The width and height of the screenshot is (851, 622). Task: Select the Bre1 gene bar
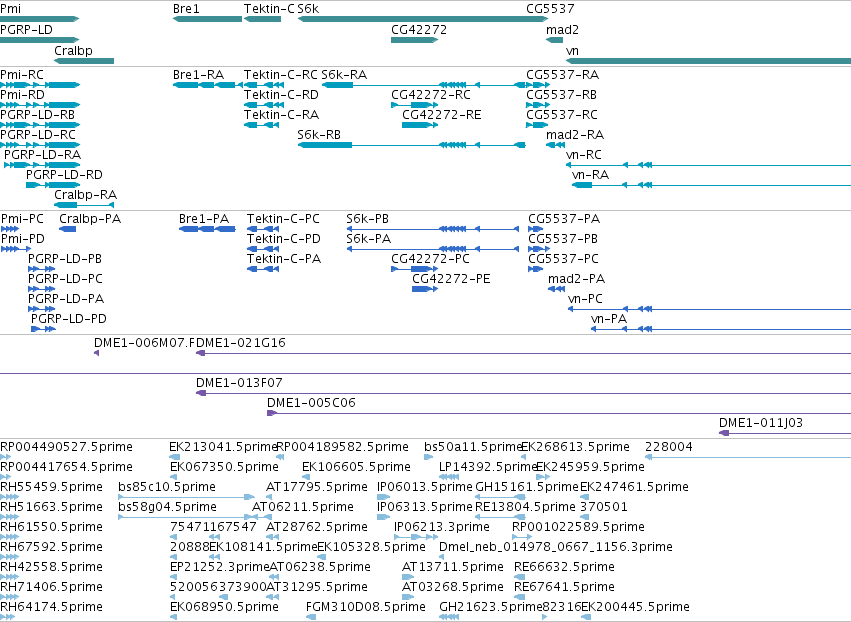(207, 19)
